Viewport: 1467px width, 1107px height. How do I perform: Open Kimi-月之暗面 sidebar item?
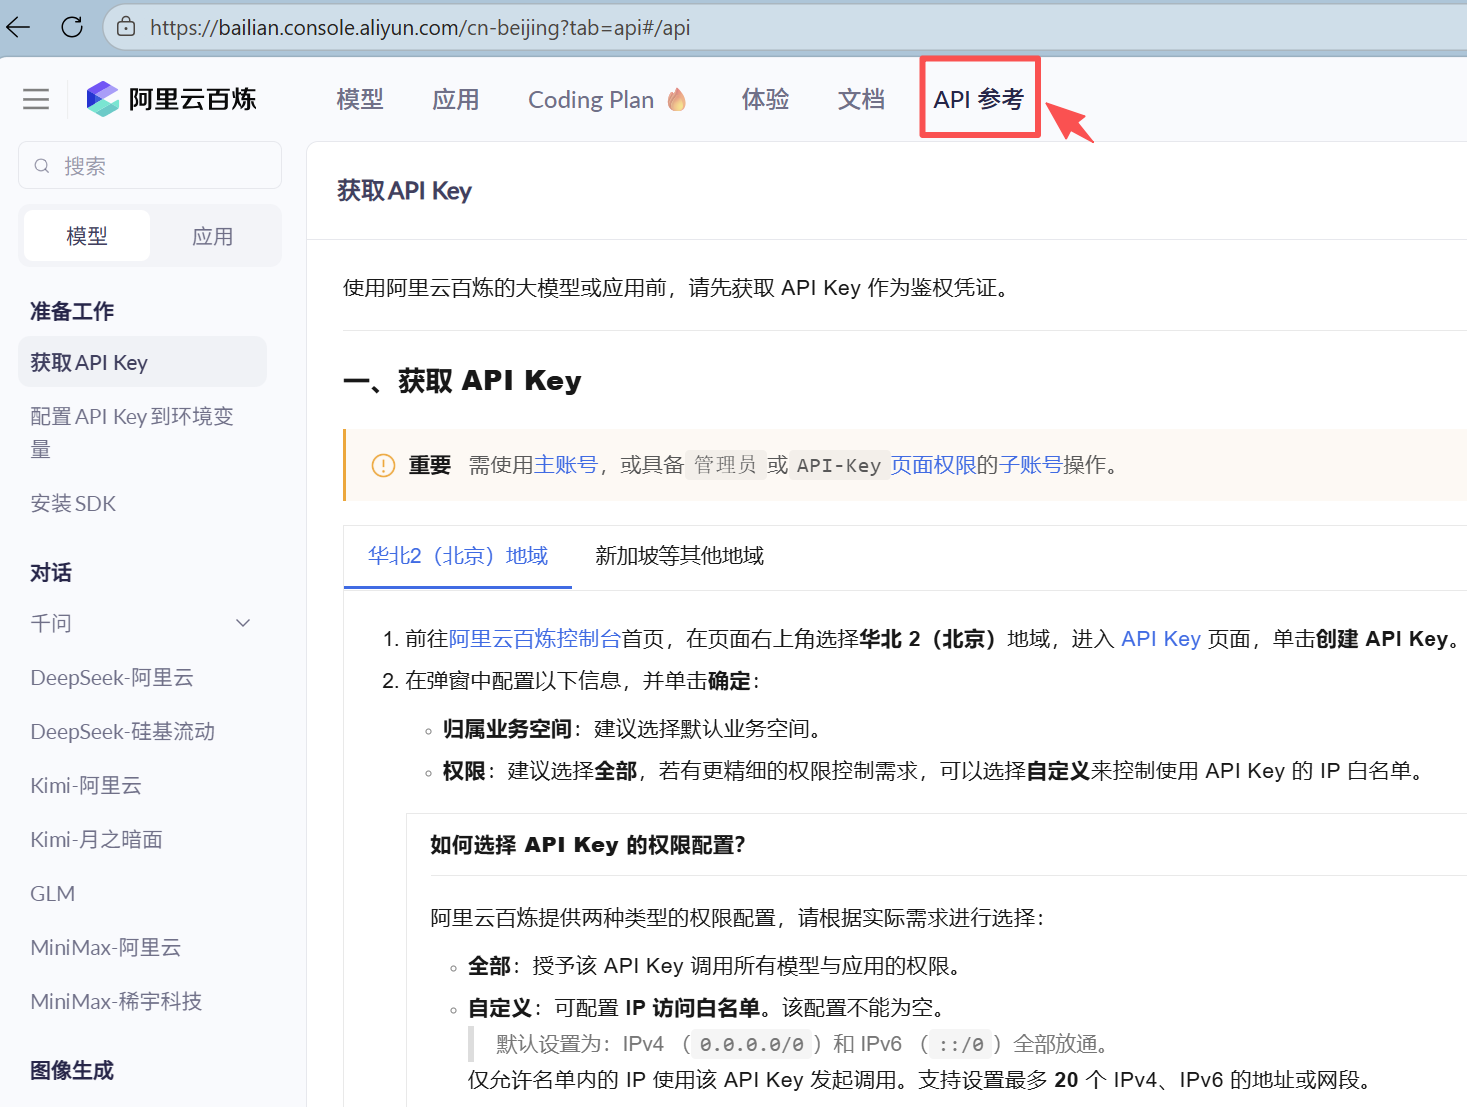point(96,839)
